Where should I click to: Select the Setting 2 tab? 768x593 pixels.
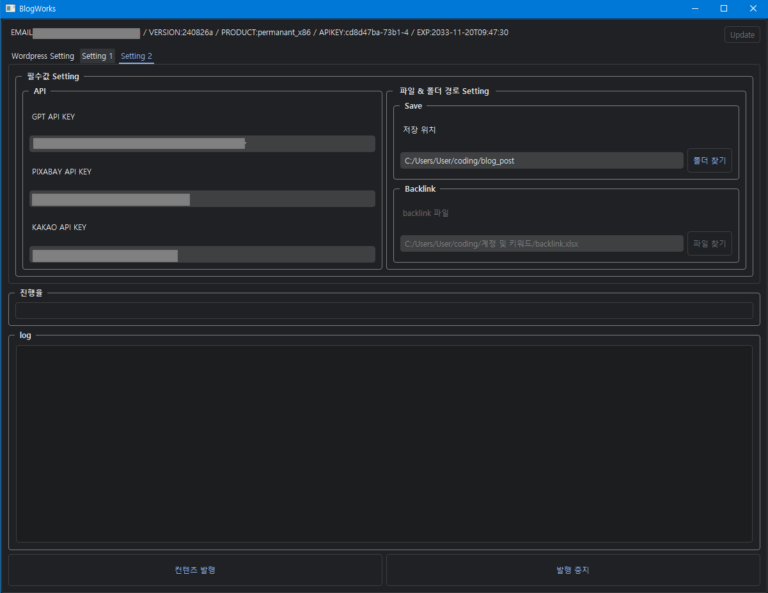point(136,56)
